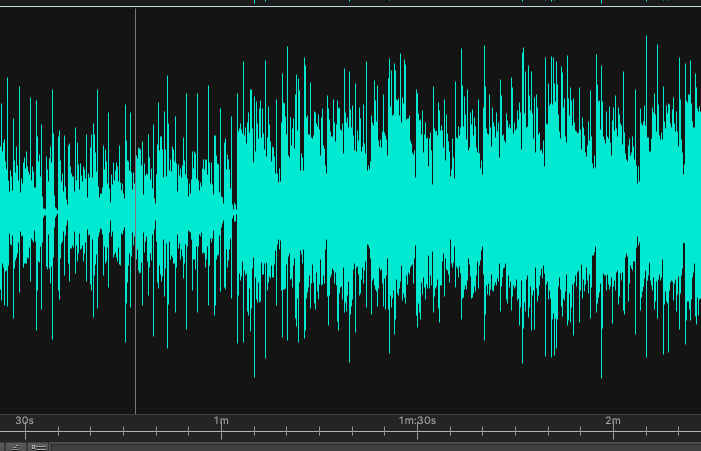This screenshot has height=451, width=701.
Task: Click the vertical playhead line in the waveform
Action: [135, 211]
